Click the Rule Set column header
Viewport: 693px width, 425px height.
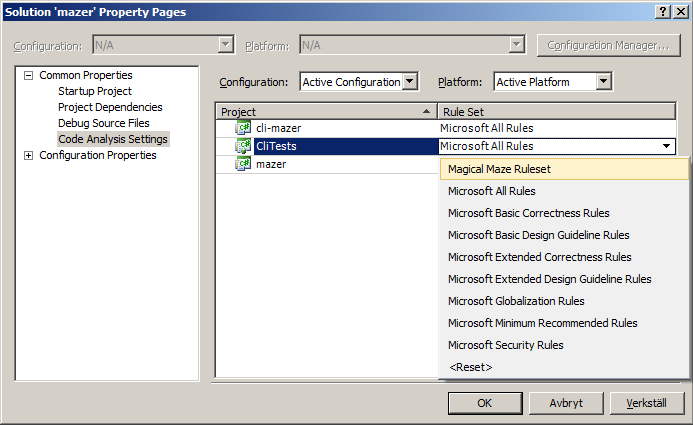[x=556, y=112]
